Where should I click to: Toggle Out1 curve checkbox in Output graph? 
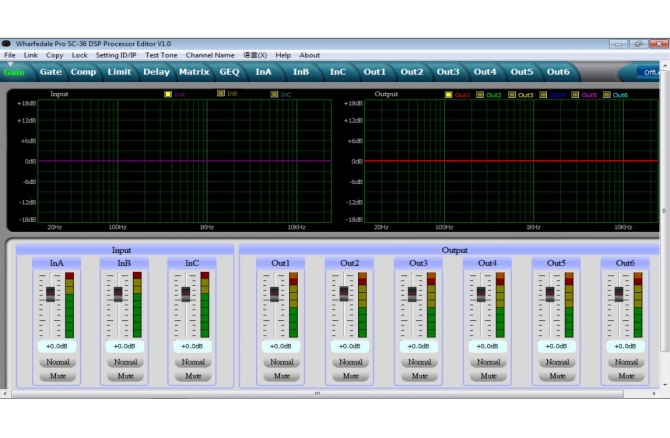[x=448, y=94]
